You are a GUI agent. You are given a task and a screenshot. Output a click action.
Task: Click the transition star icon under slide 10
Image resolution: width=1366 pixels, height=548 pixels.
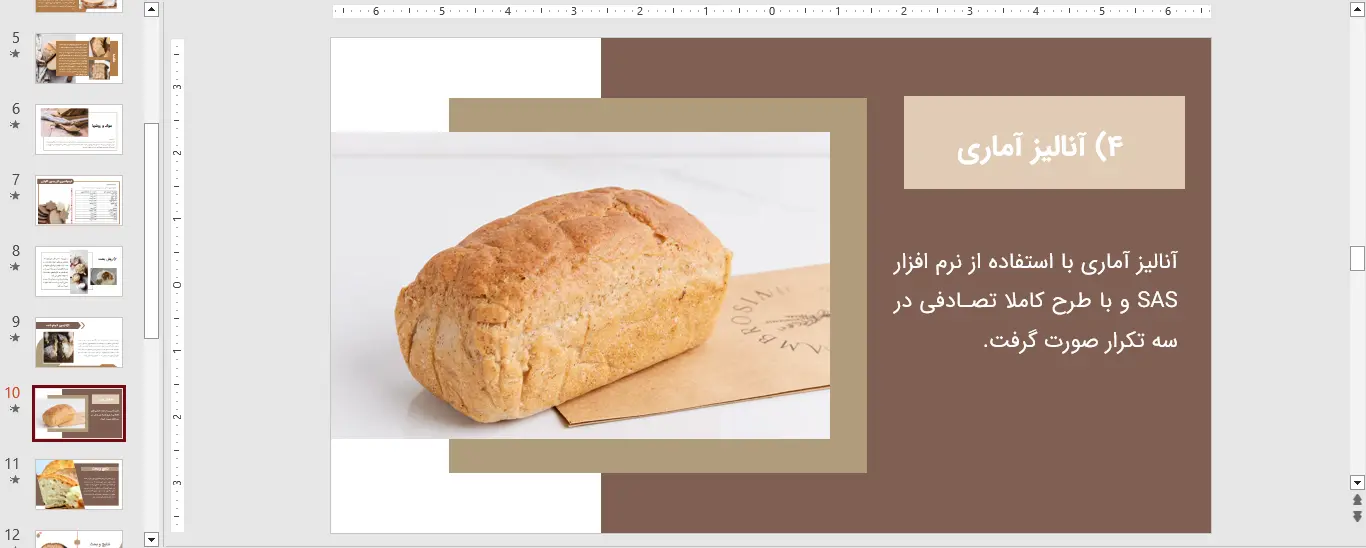(14, 409)
